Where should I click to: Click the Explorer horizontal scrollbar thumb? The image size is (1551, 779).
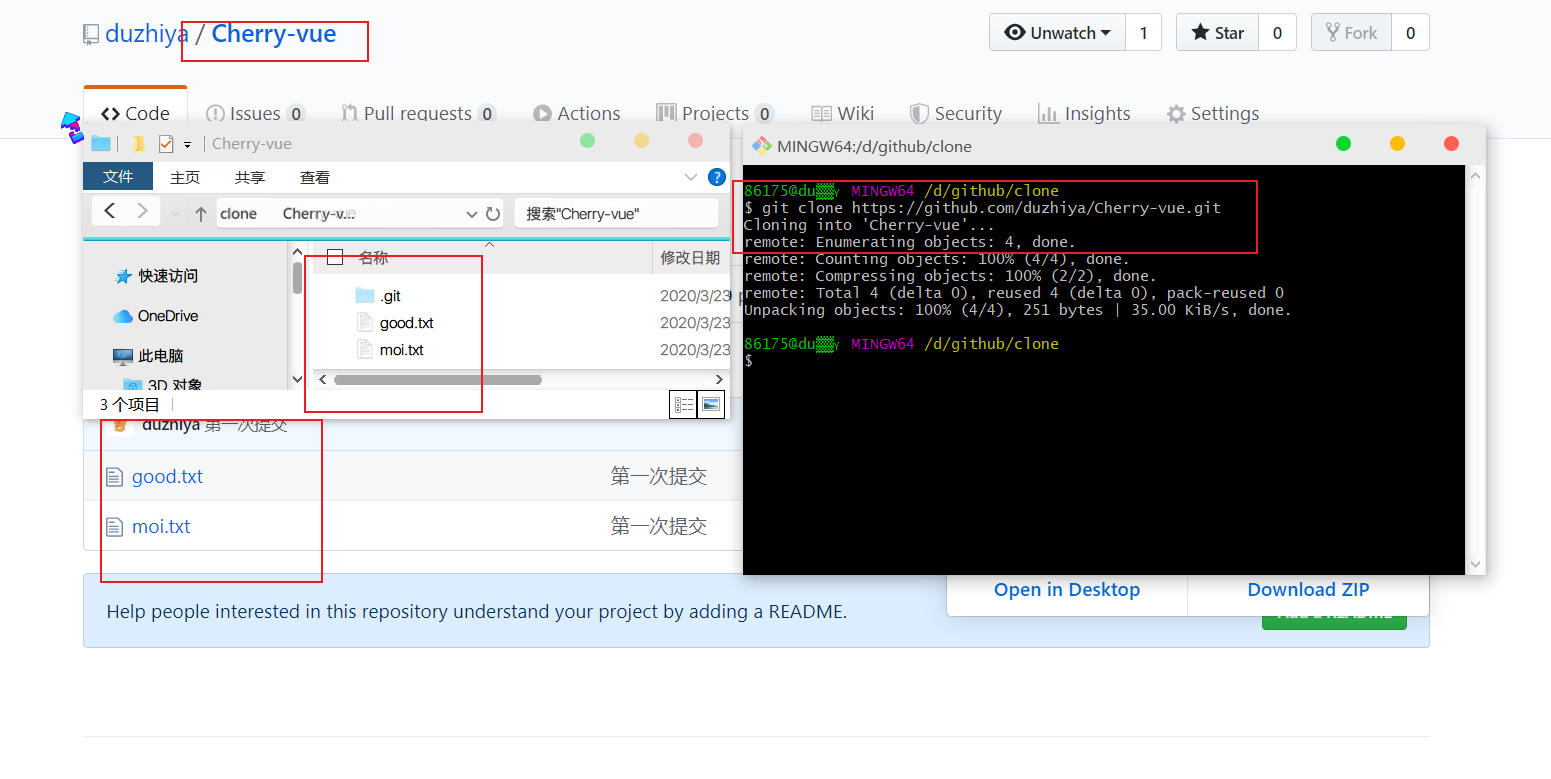click(437, 380)
